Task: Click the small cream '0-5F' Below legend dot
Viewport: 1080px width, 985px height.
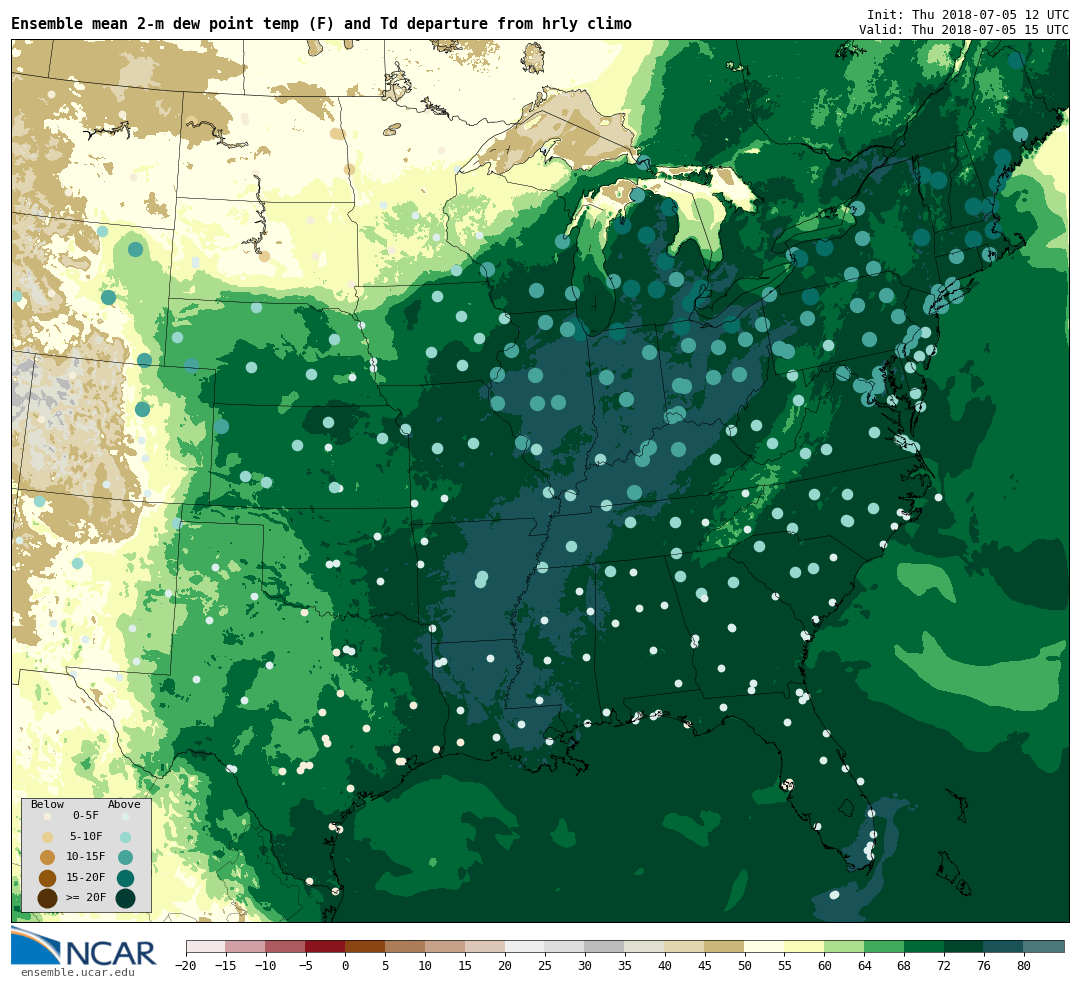Action: click(48, 816)
